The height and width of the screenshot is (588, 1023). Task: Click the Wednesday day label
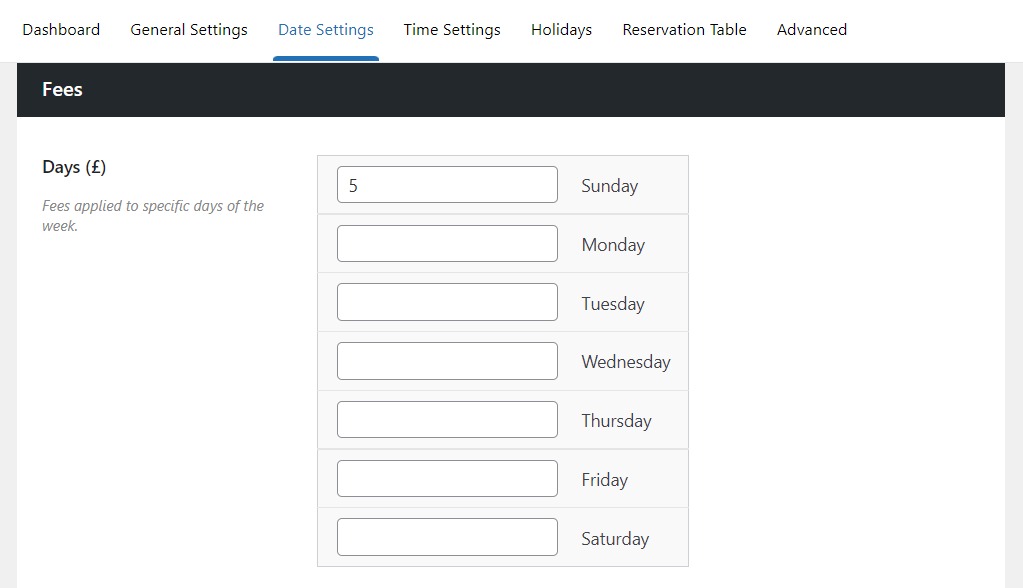click(625, 362)
